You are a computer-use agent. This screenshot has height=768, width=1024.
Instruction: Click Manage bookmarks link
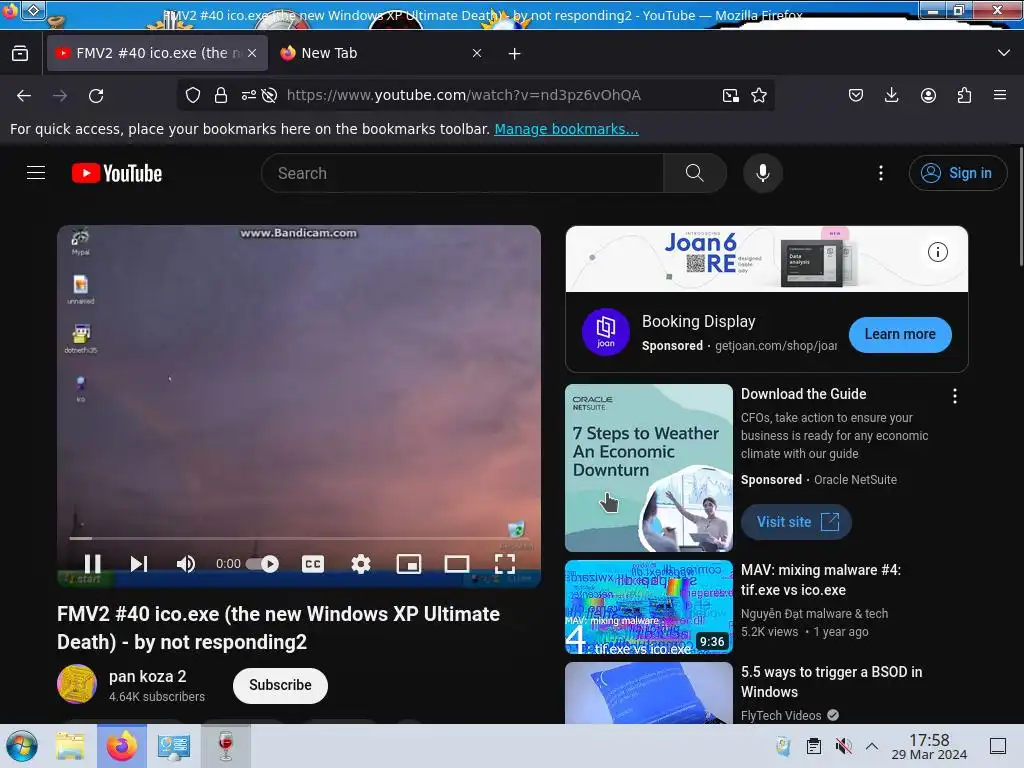coord(566,129)
